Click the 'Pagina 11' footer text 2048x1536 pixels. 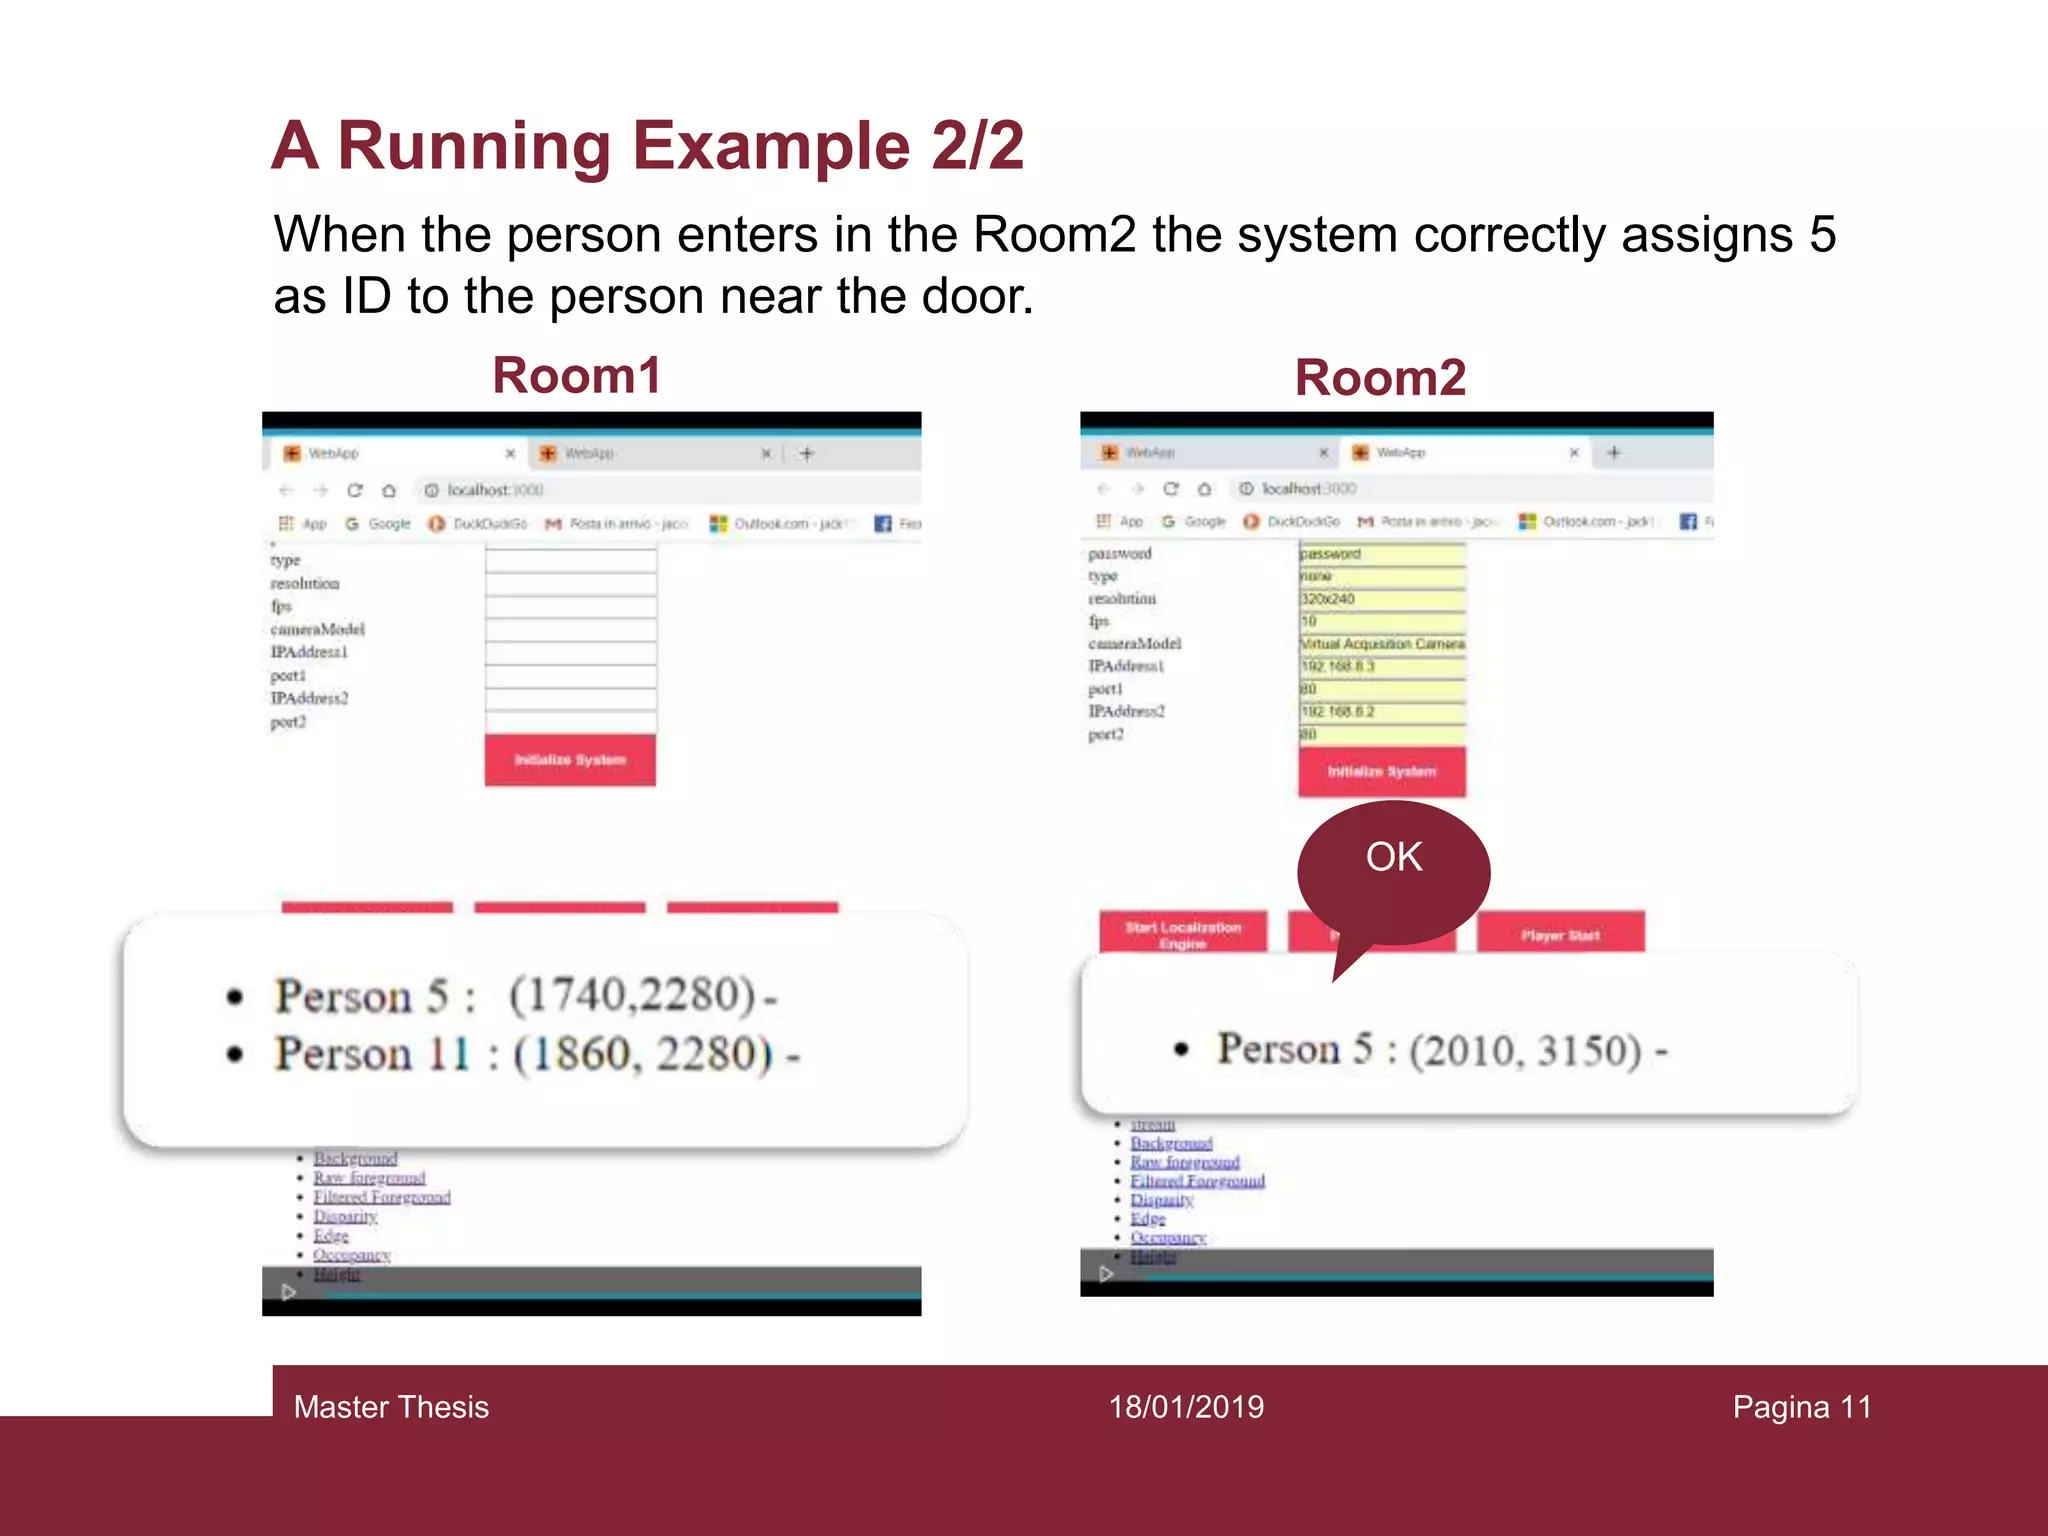[x=1802, y=1407]
